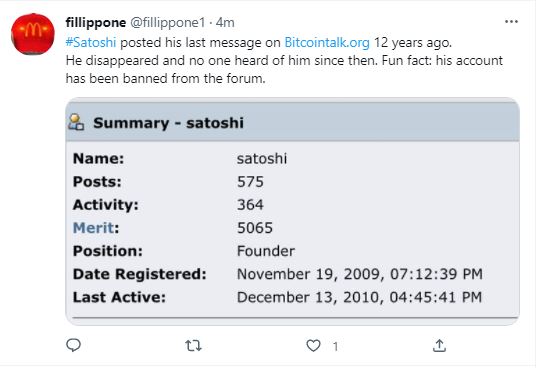Screen dimensions: 538x368
Task: Open the fillippone display name profile
Action: 96,23
